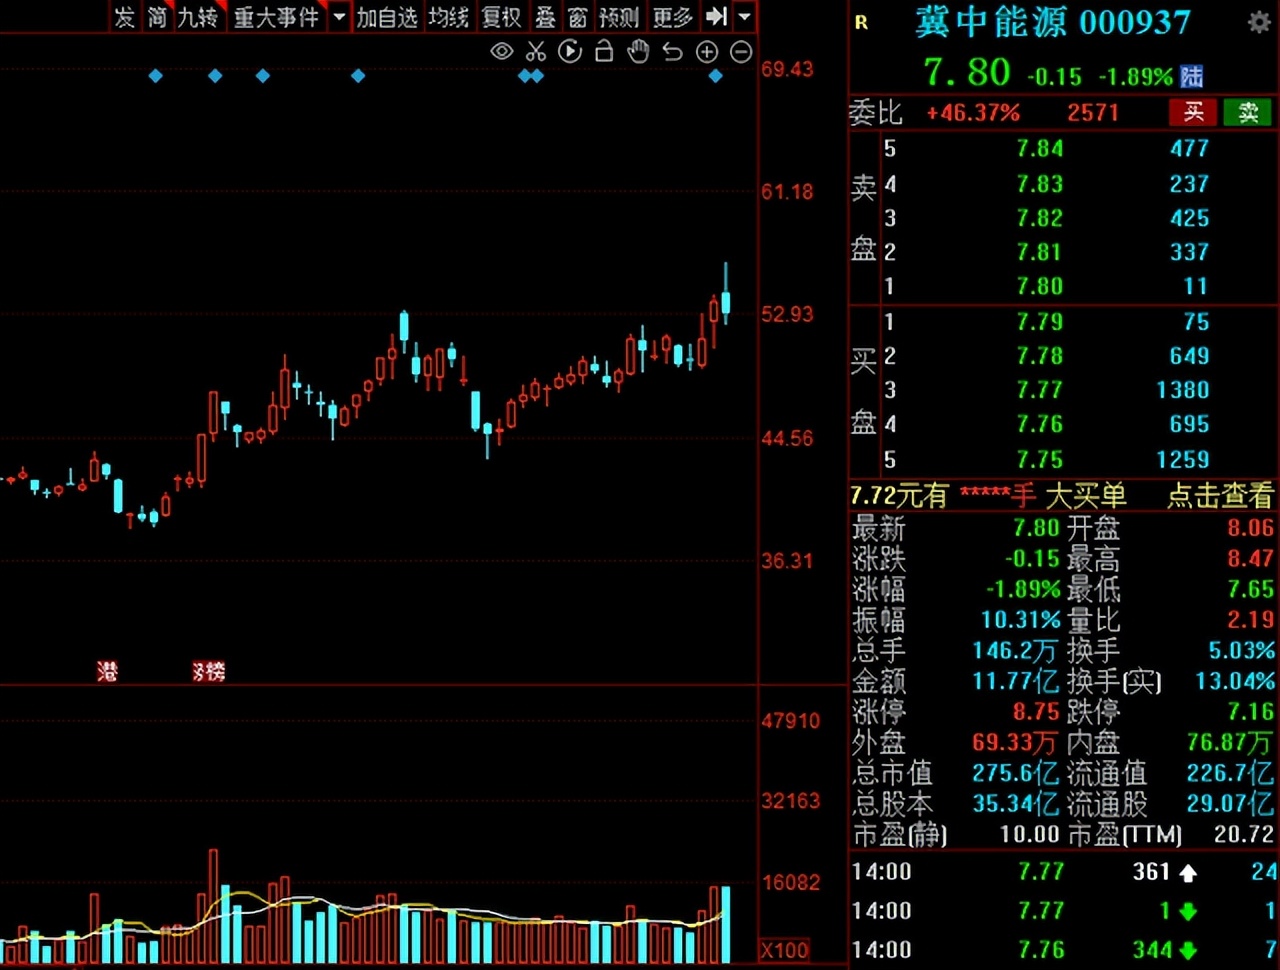Viewport: 1280px width, 970px height.
Task: Click the 52.93 price axis label
Action: (788, 314)
